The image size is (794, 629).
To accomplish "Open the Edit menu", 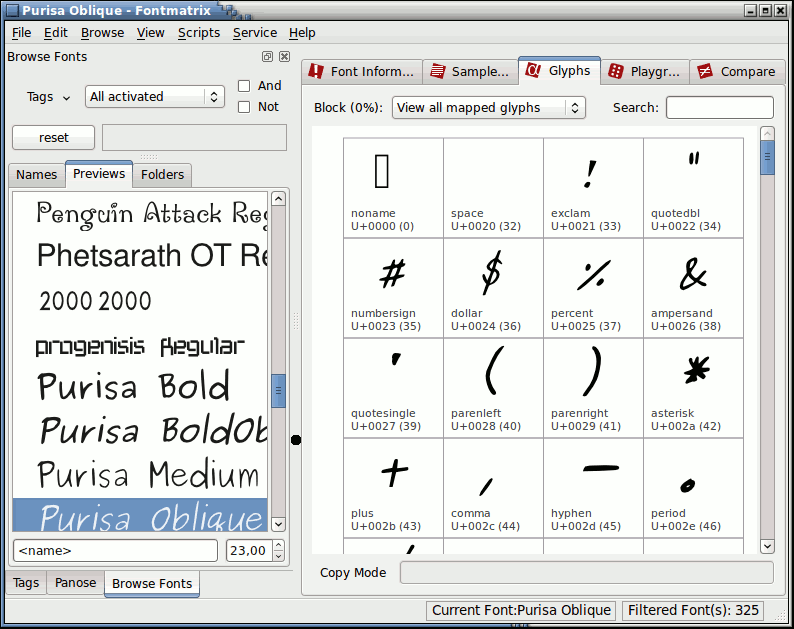I will (x=55, y=33).
